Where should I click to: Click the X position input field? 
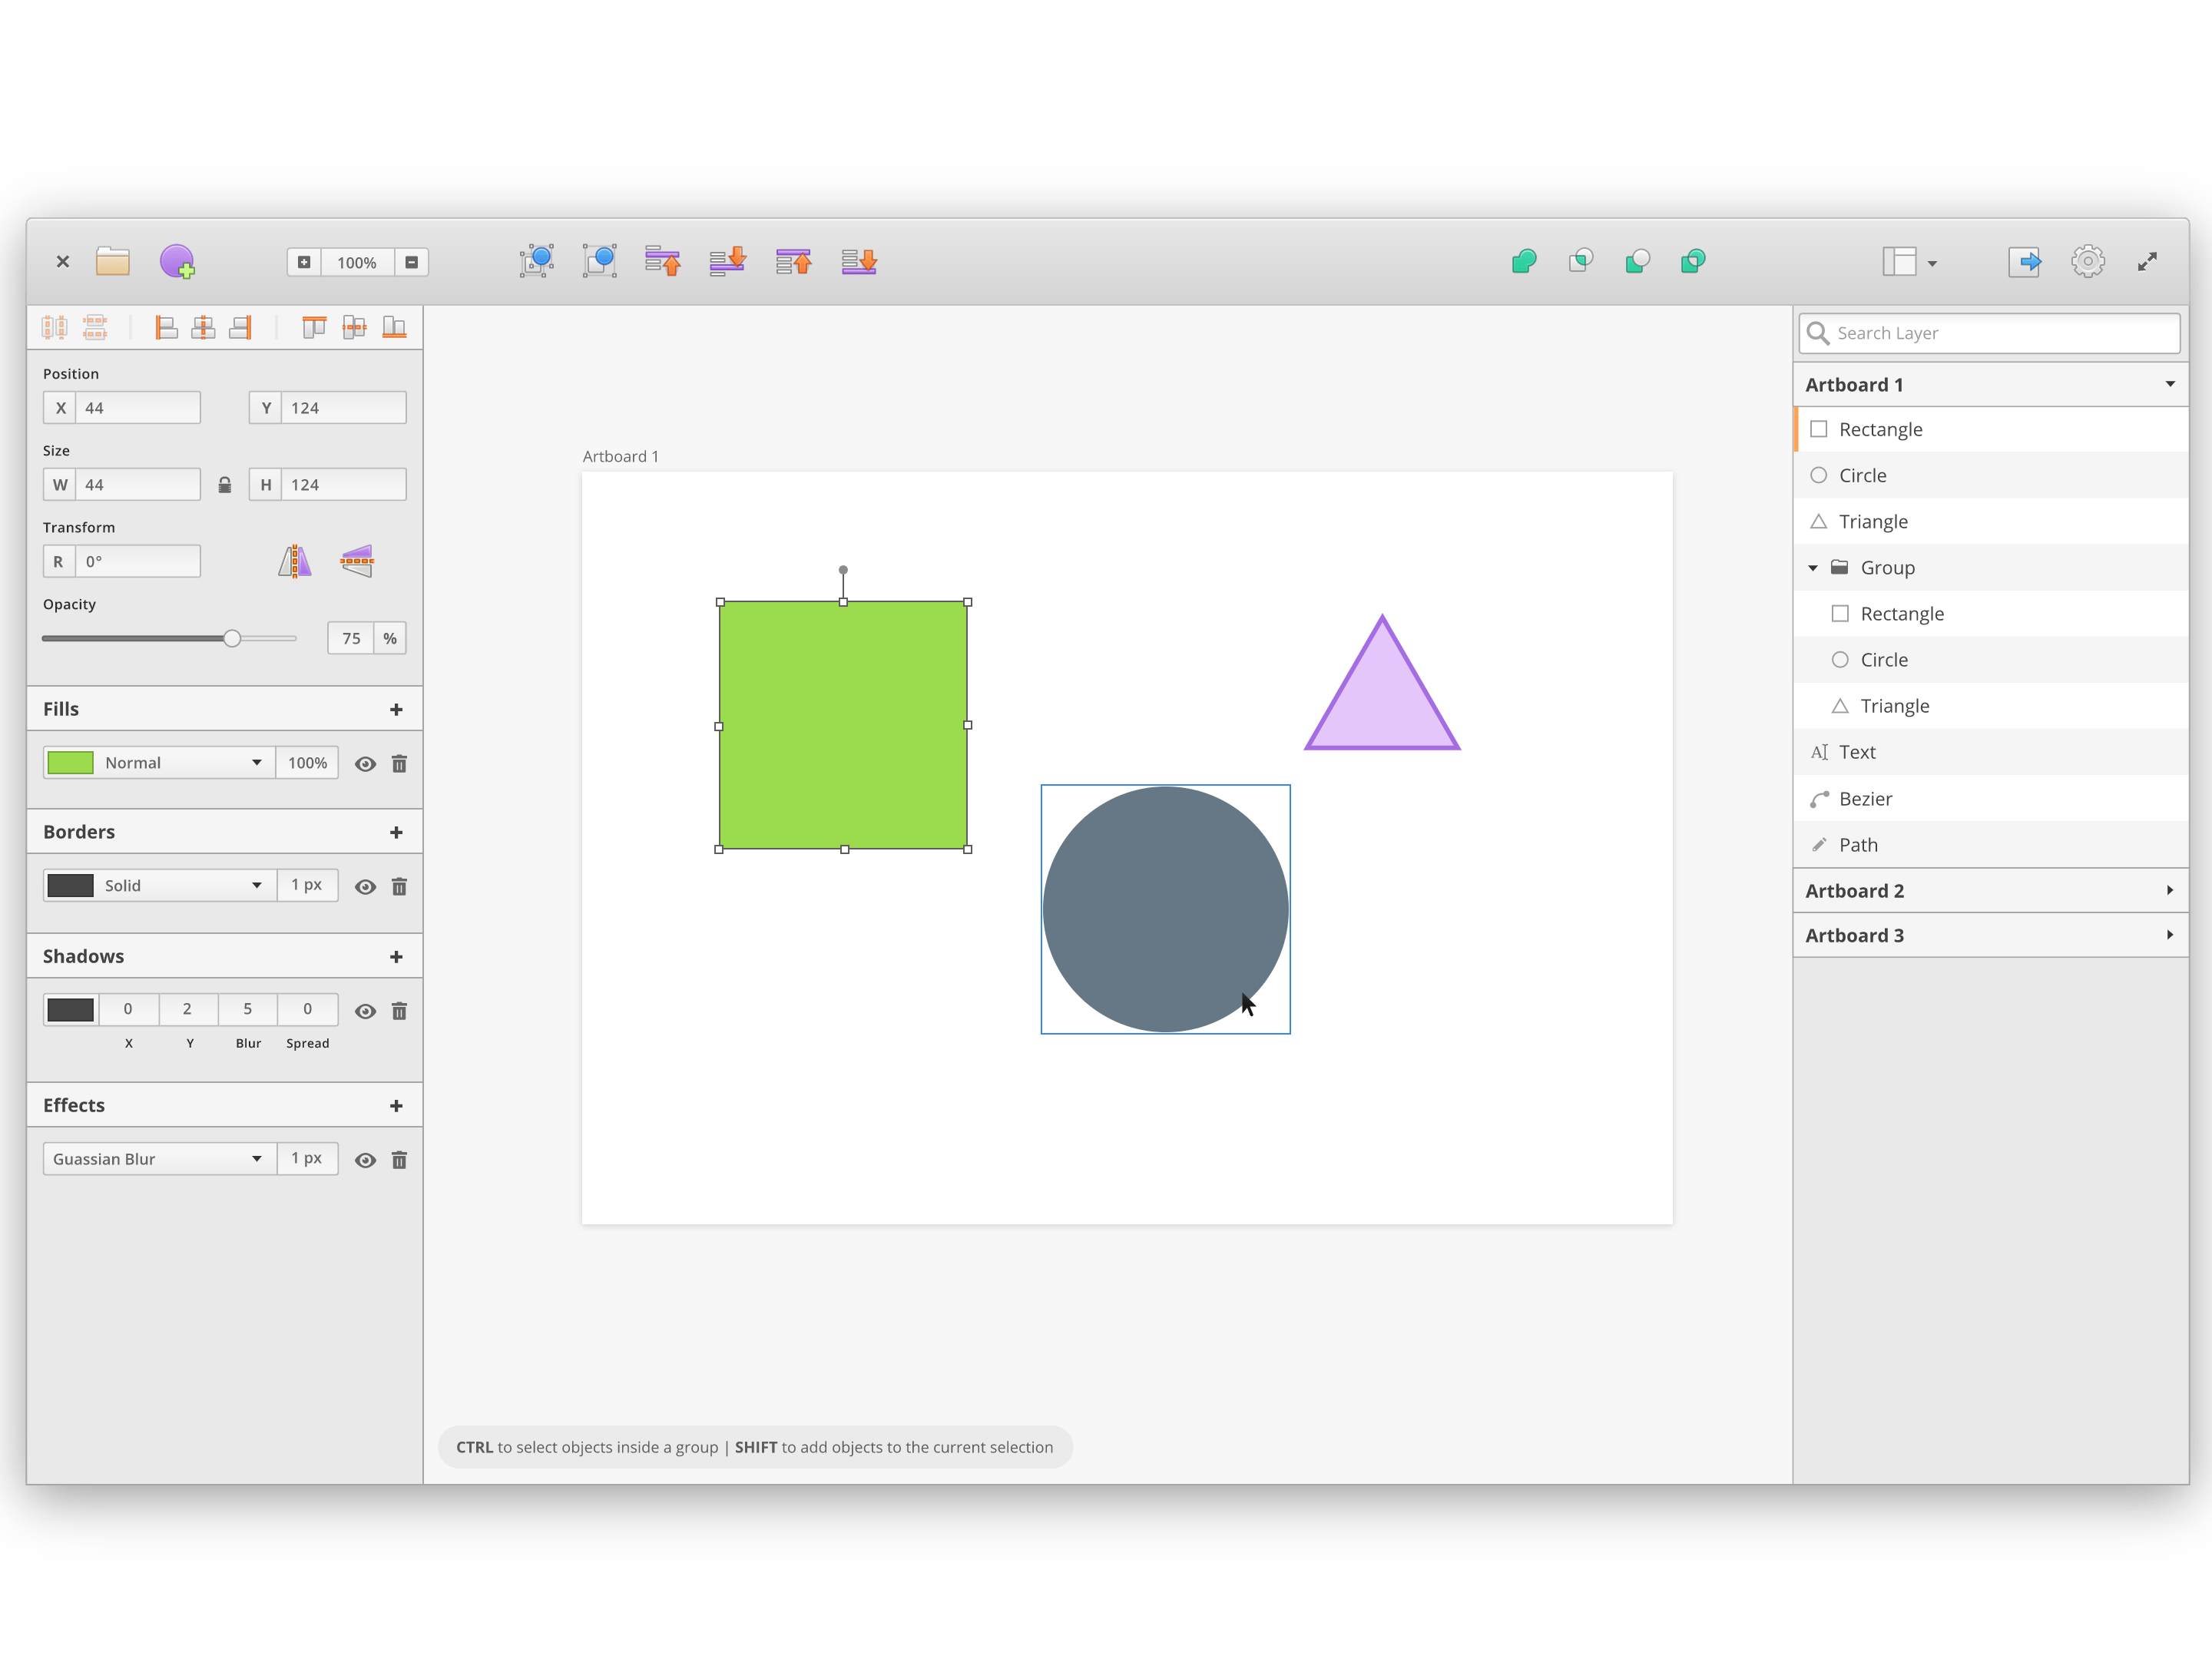(139, 406)
